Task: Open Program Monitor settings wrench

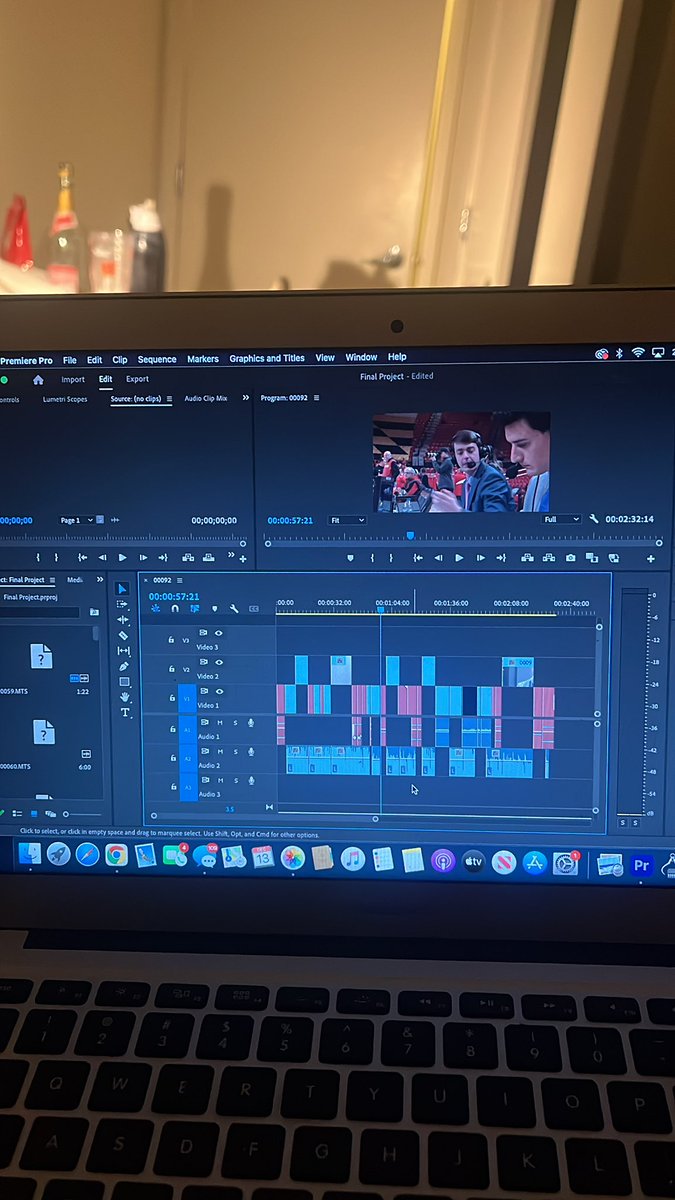Action: click(x=594, y=519)
